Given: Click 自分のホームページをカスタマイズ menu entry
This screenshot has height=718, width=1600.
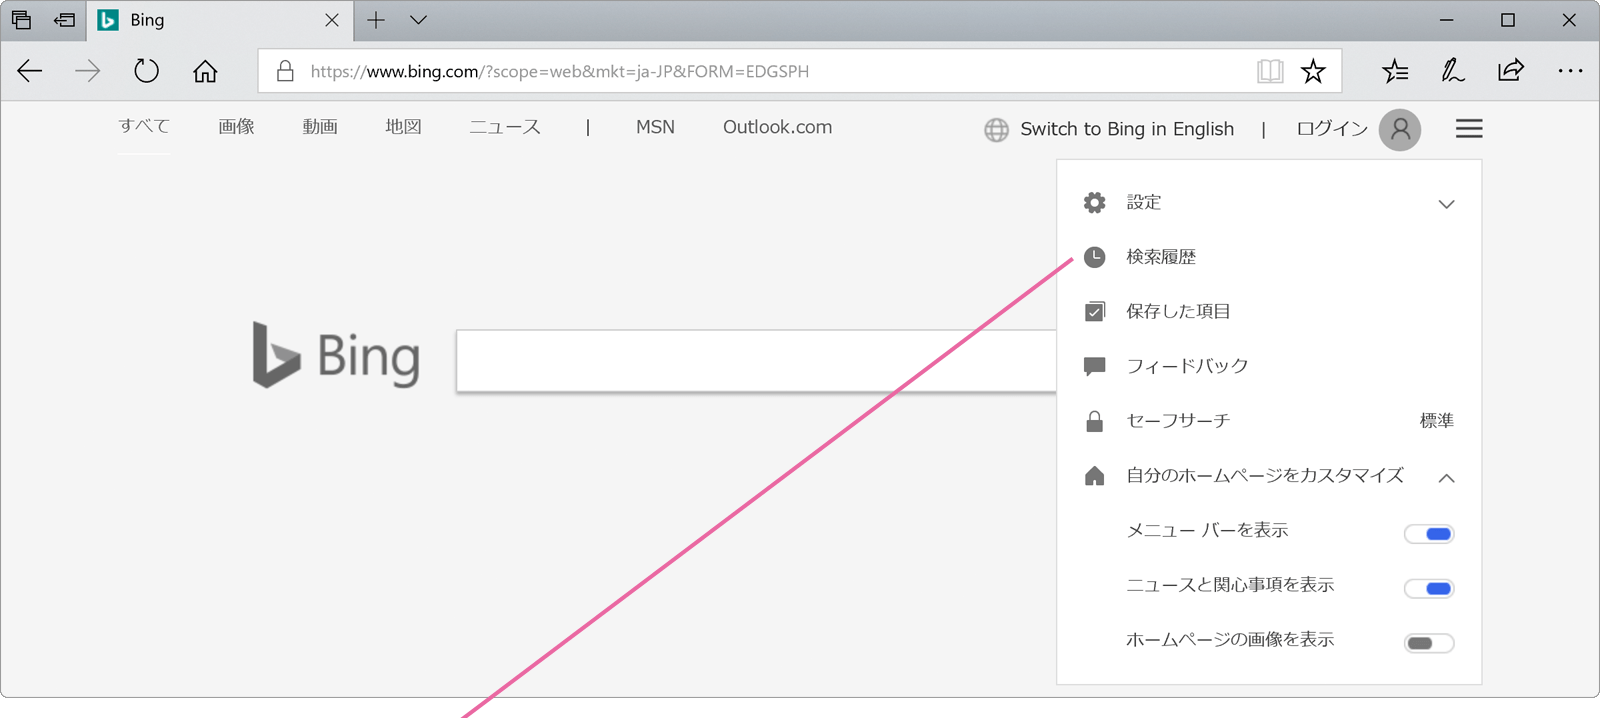Looking at the screenshot, I should 1269,476.
